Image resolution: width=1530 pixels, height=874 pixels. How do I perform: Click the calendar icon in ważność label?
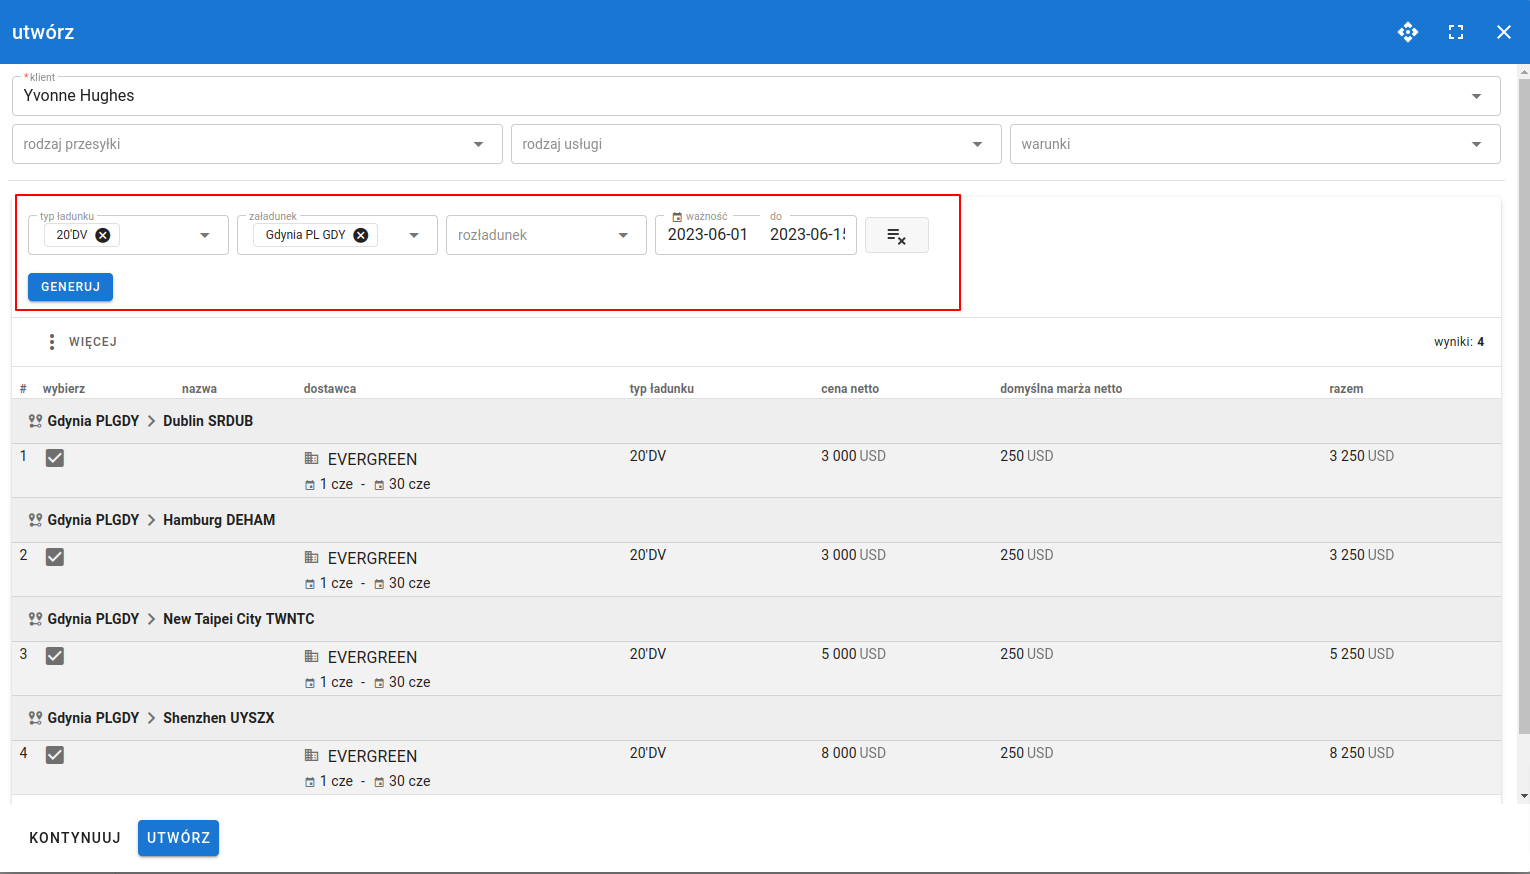(x=677, y=217)
